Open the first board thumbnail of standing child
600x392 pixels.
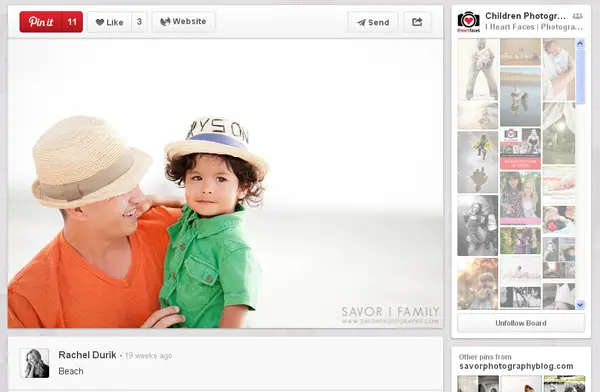[478, 69]
